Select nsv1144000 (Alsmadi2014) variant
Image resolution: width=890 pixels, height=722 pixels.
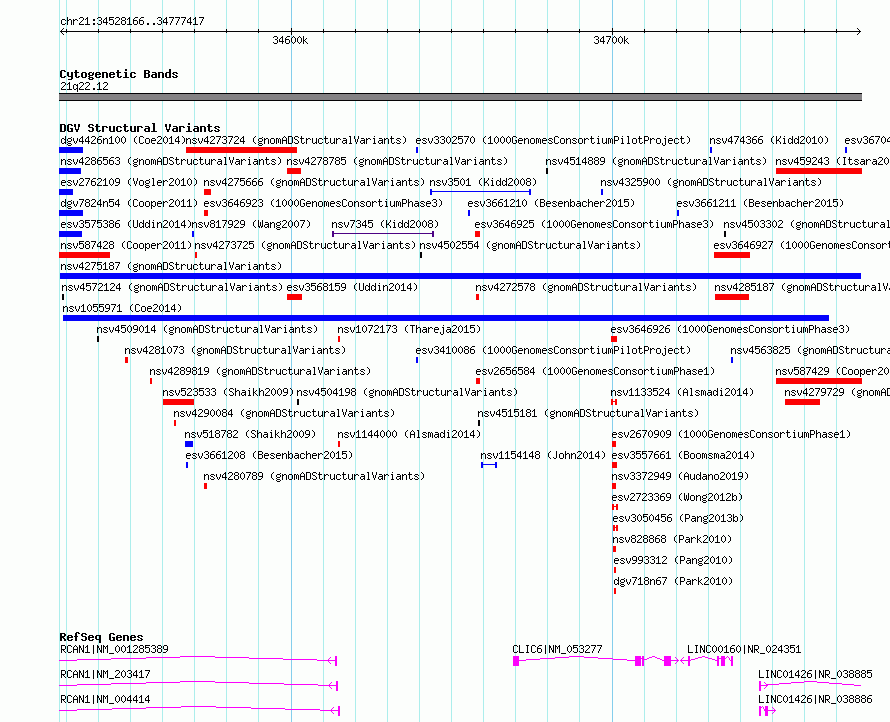pos(409,434)
